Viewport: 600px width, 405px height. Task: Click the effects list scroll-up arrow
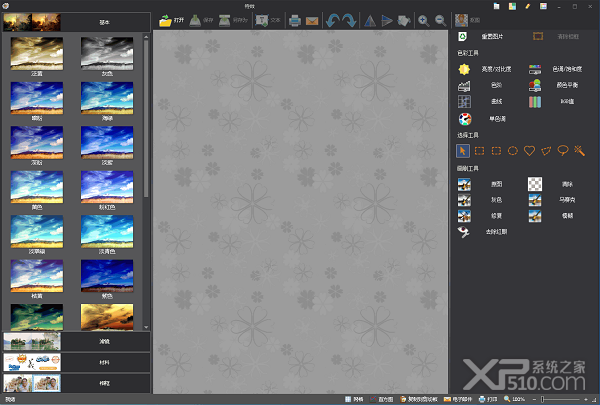[146, 37]
